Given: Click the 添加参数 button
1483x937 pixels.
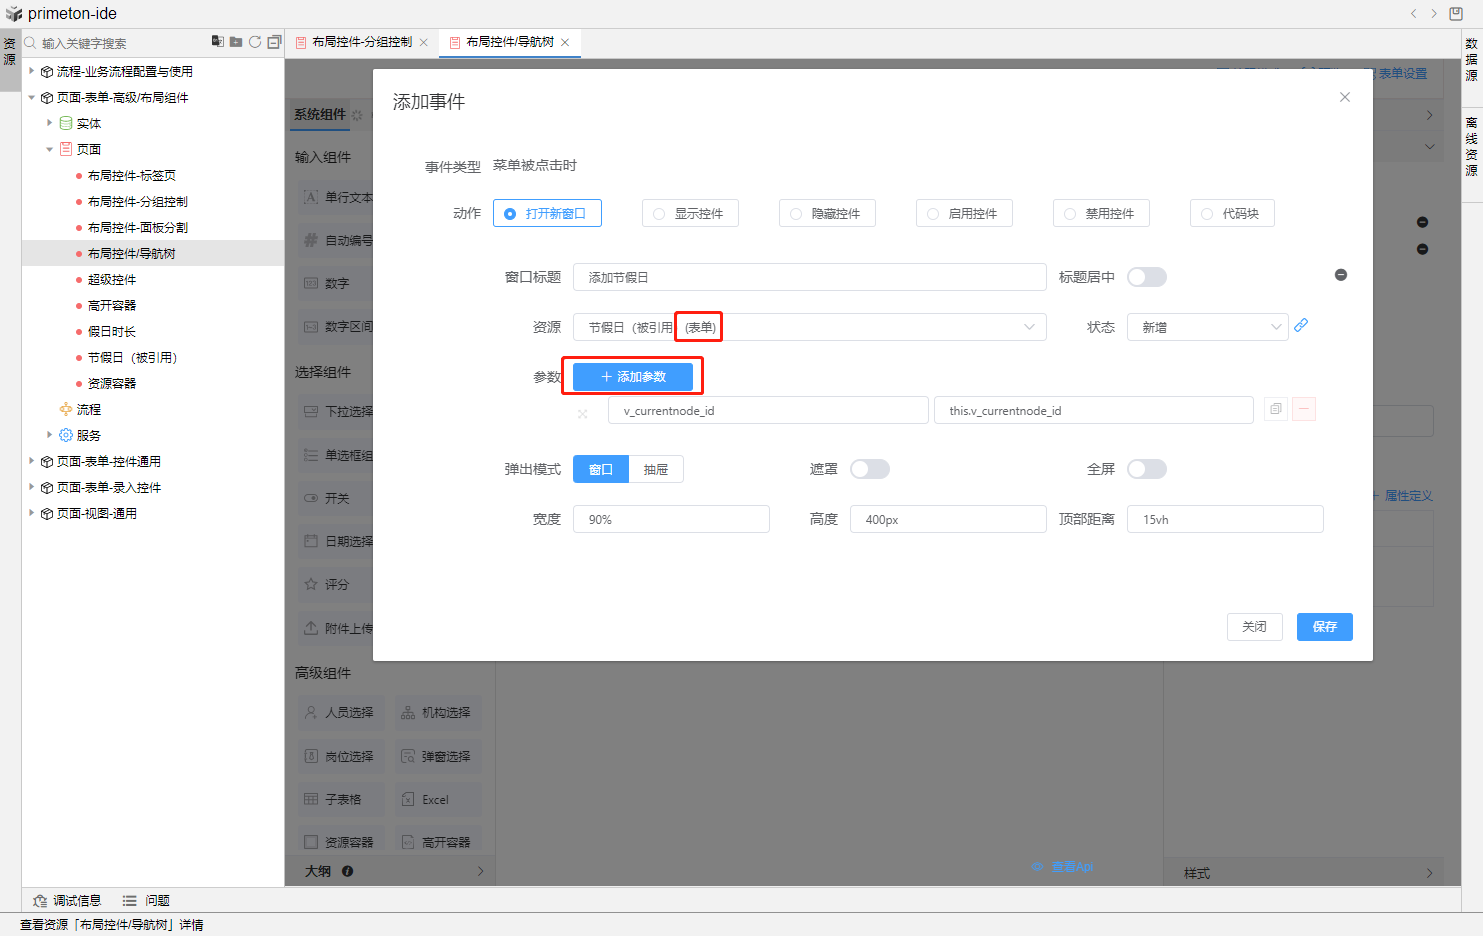Looking at the screenshot, I should pos(633,377).
